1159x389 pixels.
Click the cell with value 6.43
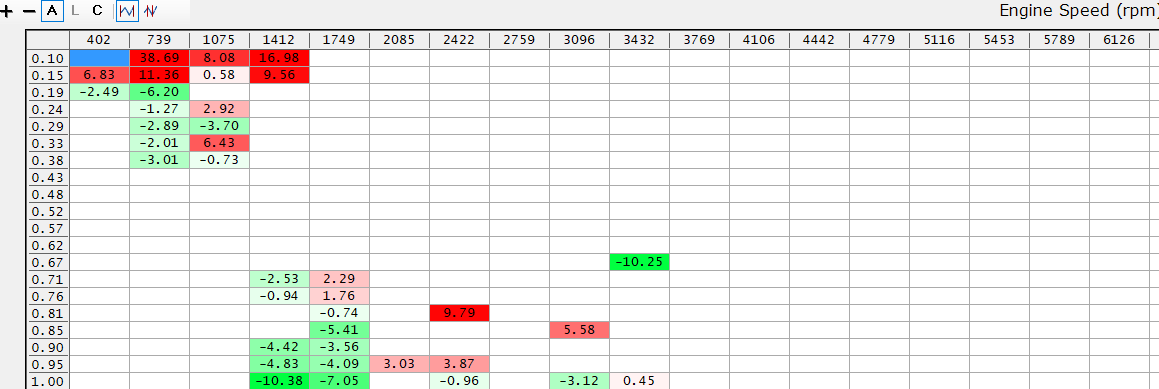220,143
